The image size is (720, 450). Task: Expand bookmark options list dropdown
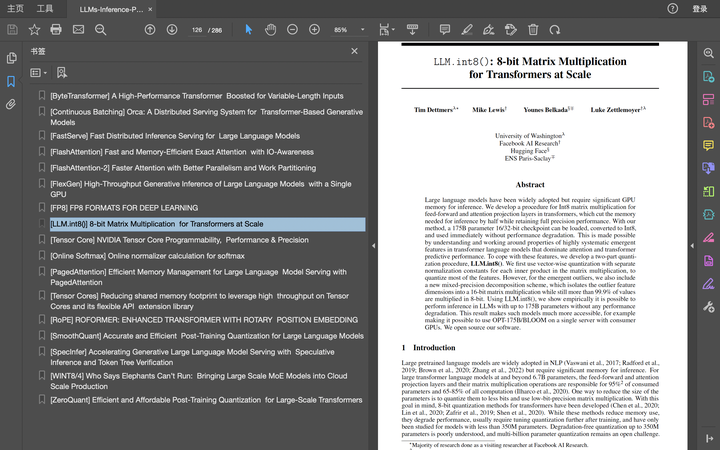pos(39,73)
